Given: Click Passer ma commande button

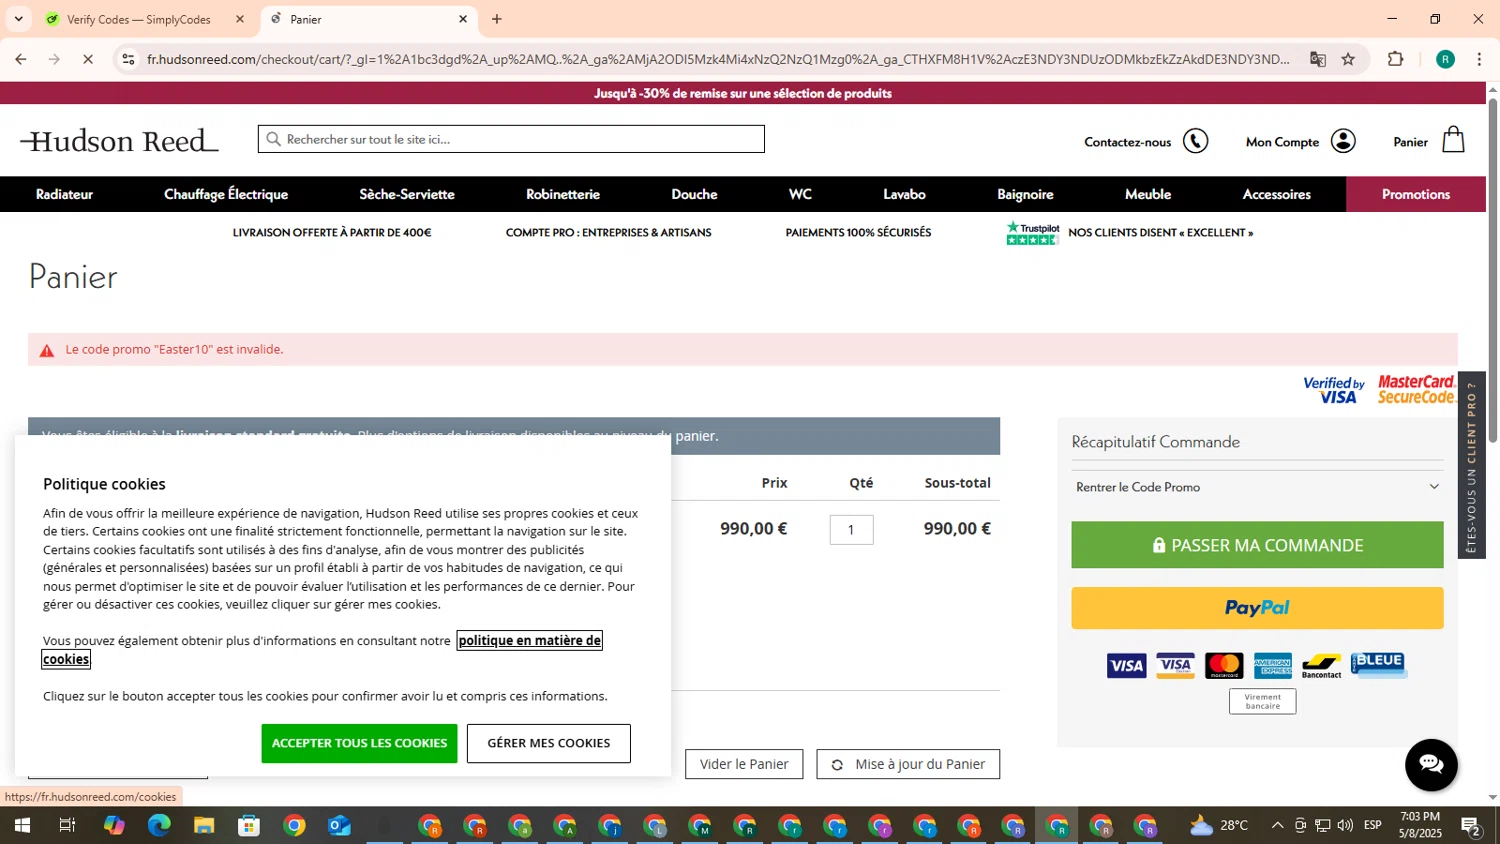Looking at the screenshot, I should 1257,545.
